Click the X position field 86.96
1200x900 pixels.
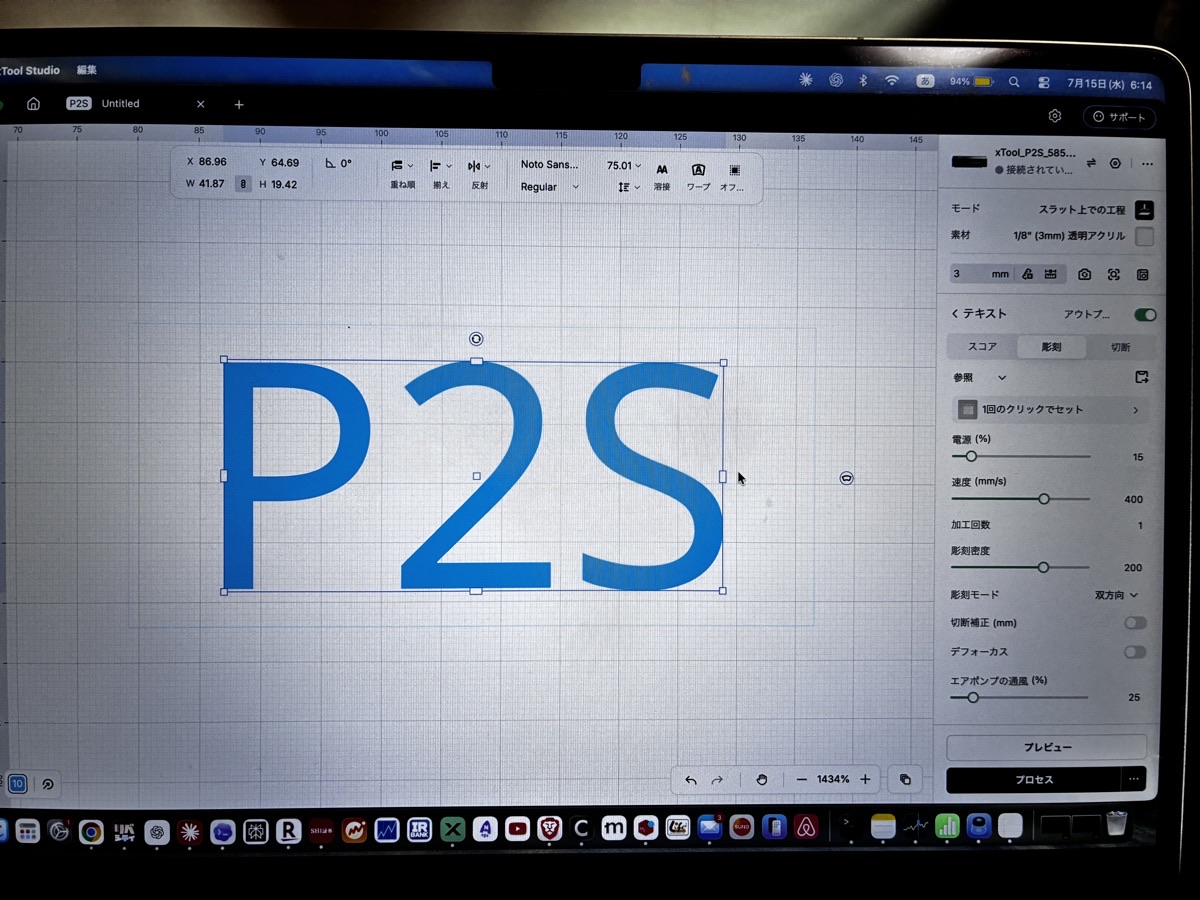click(x=206, y=162)
